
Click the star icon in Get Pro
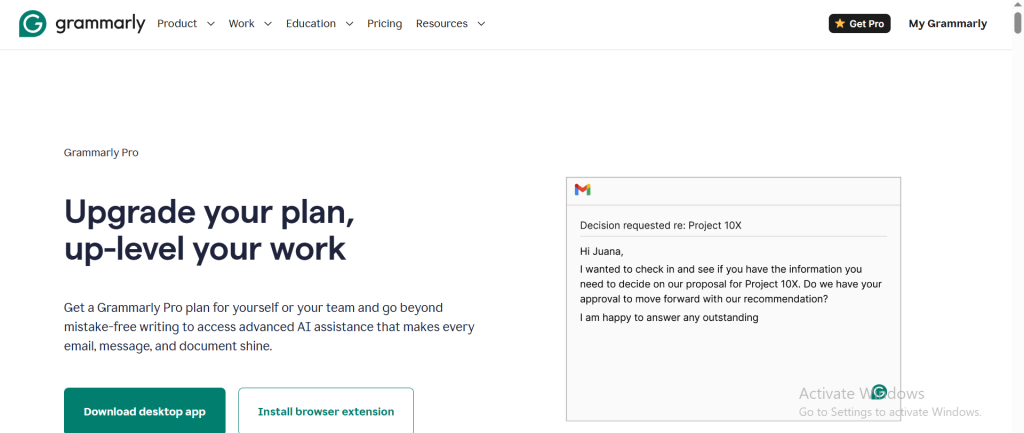pyautogui.click(x=840, y=24)
